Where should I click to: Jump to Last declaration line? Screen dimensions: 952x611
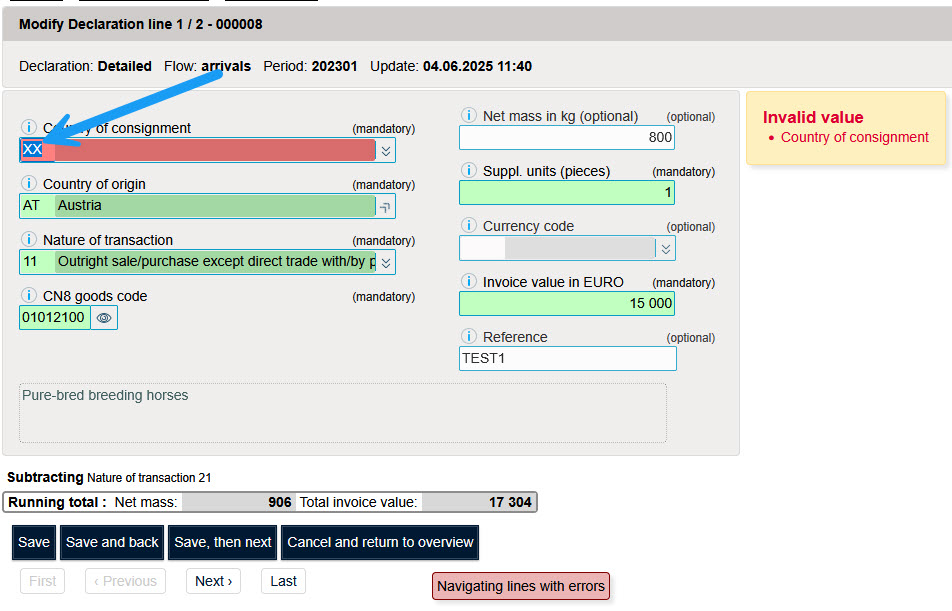coord(283,581)
